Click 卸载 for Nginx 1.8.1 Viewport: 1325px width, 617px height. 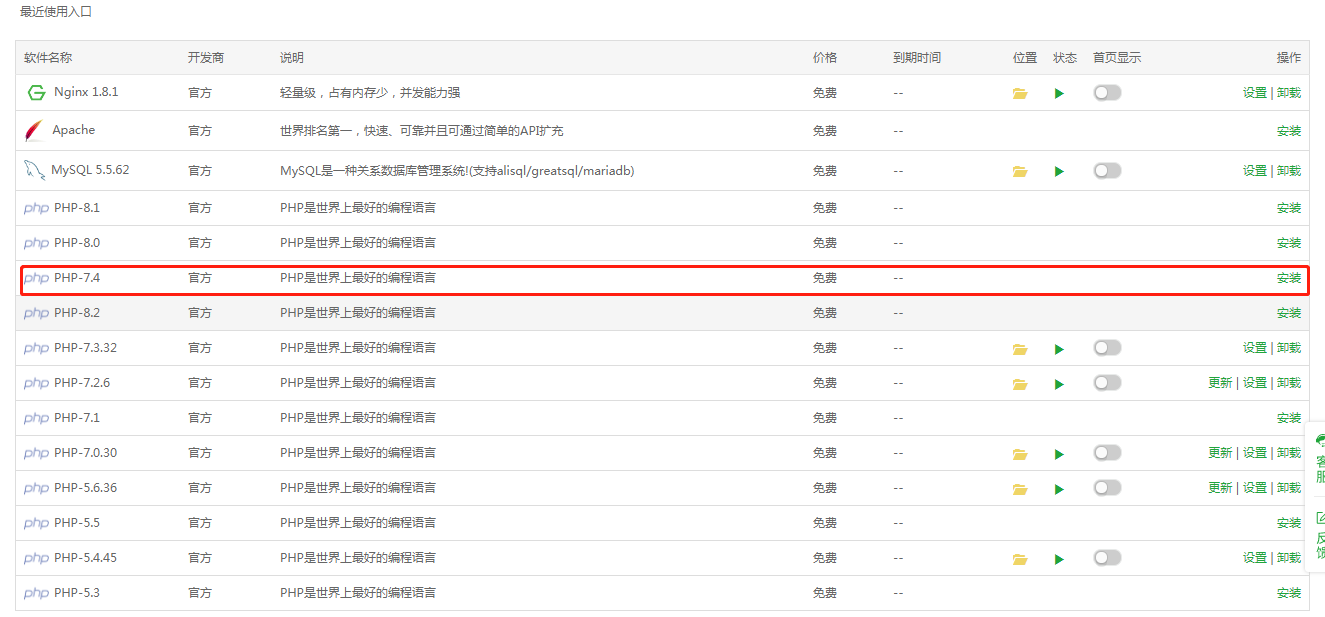coord(1289,92)
